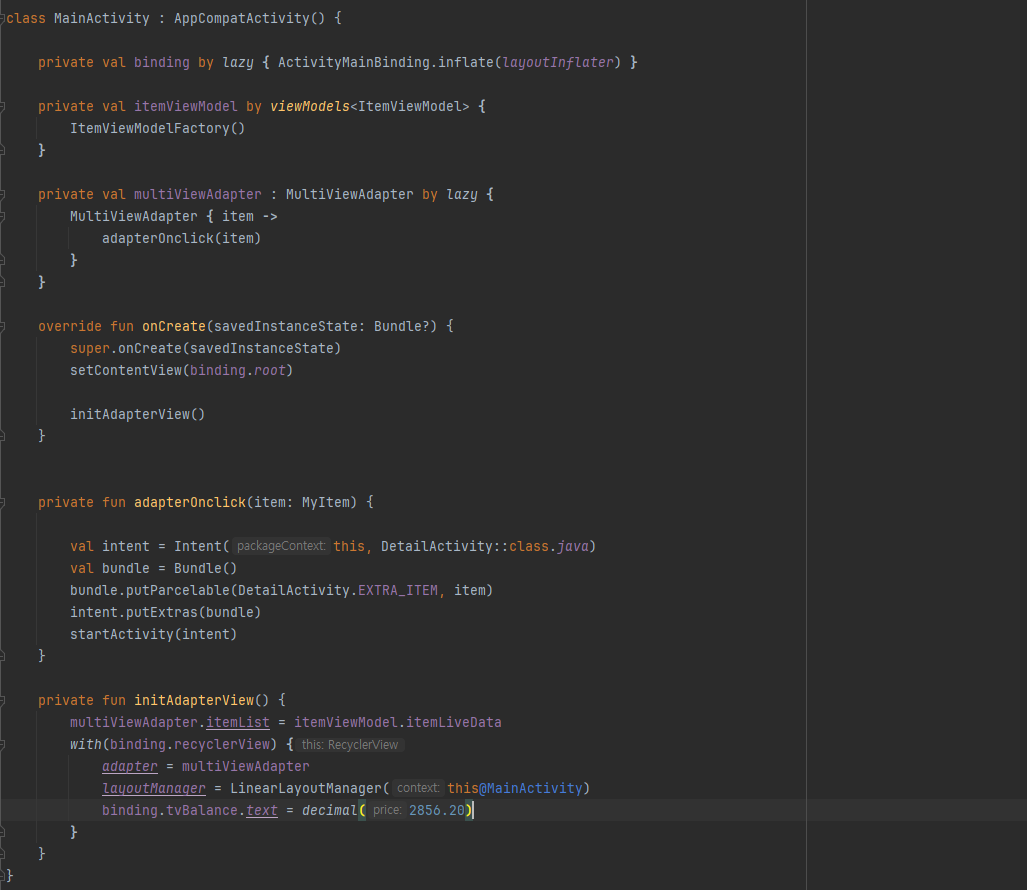This screenshot has height=890, width=1027.
Task: Click the underlined layoutManager property
Action: pos(154,788)
